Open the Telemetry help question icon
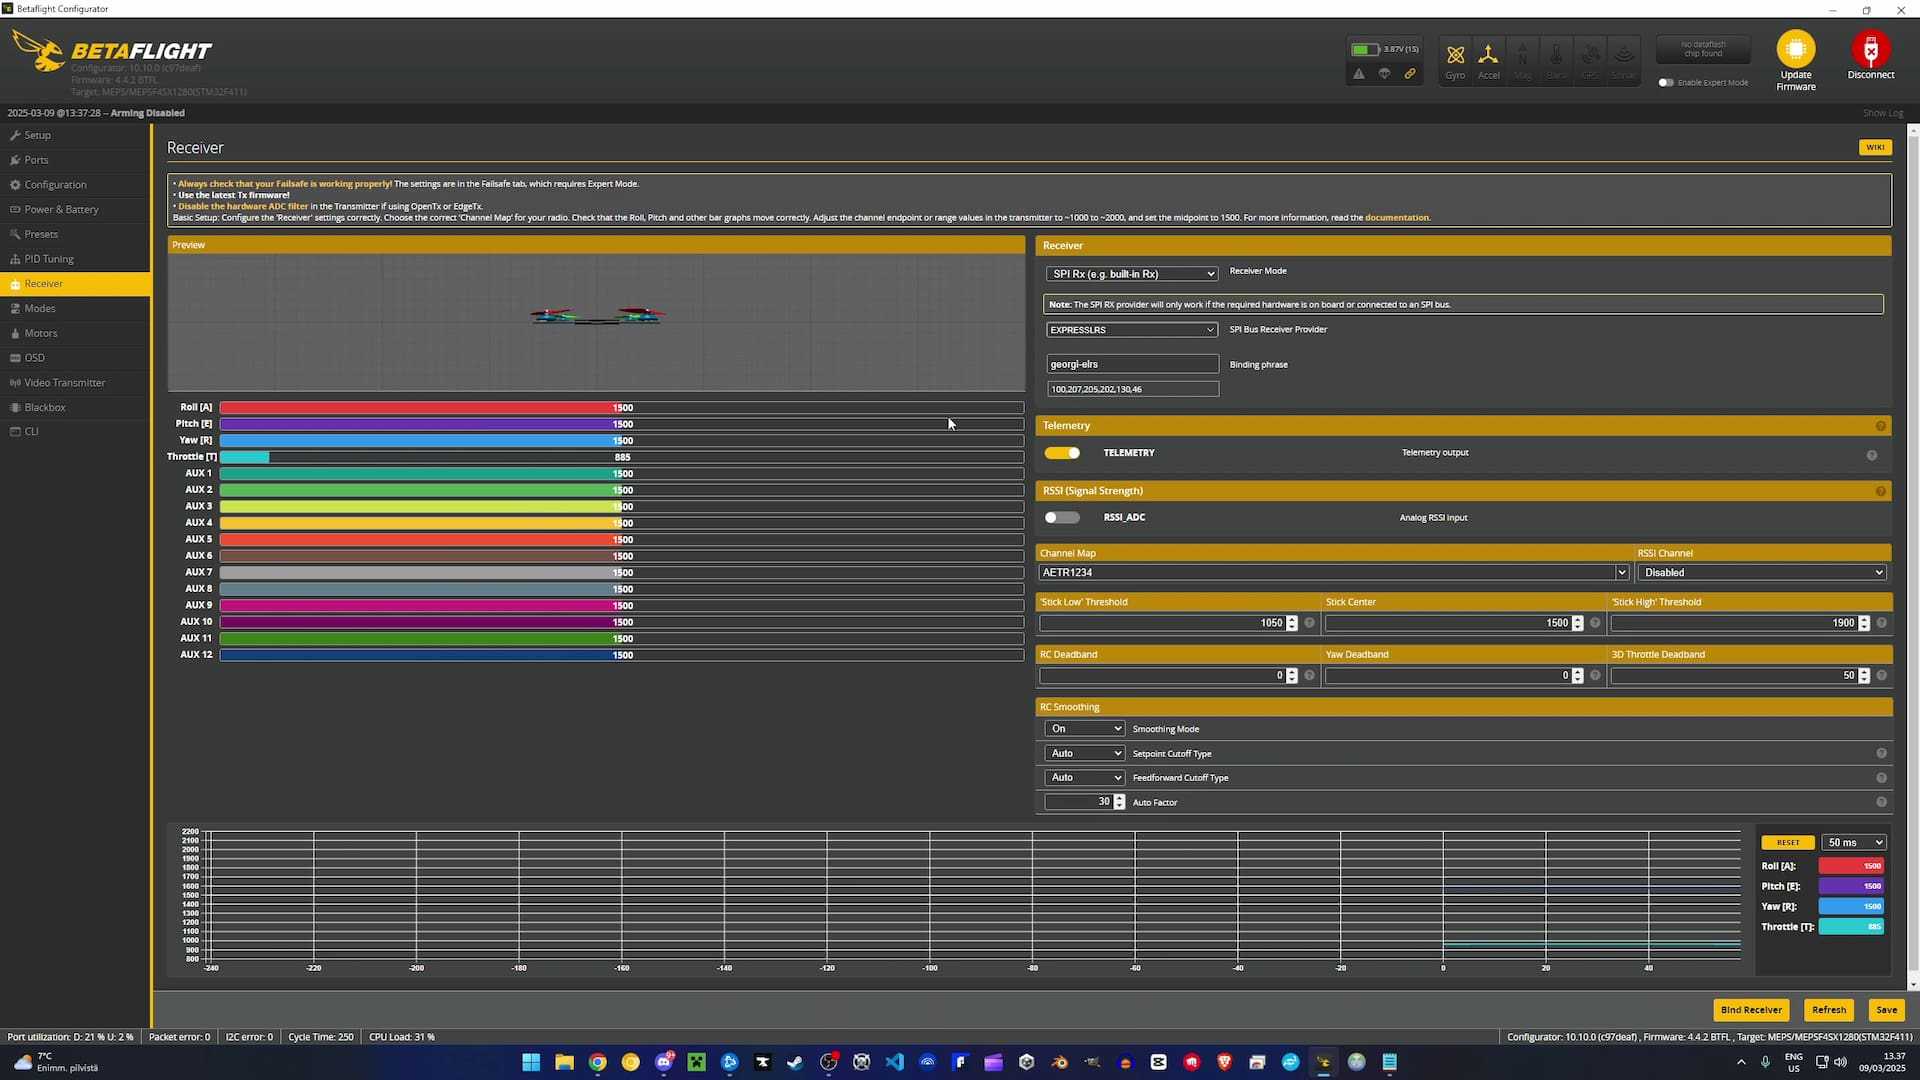The height and width of the screenshot is (1080, 1920). 1881,426
